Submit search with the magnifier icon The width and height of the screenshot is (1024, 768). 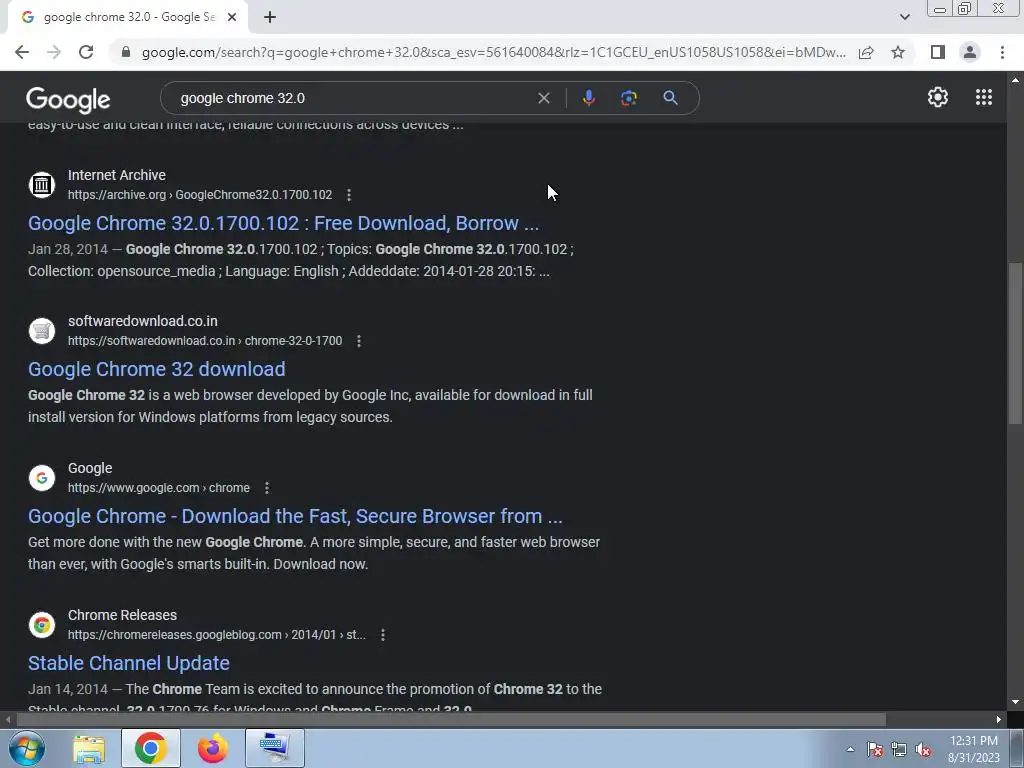pos(670,98)
